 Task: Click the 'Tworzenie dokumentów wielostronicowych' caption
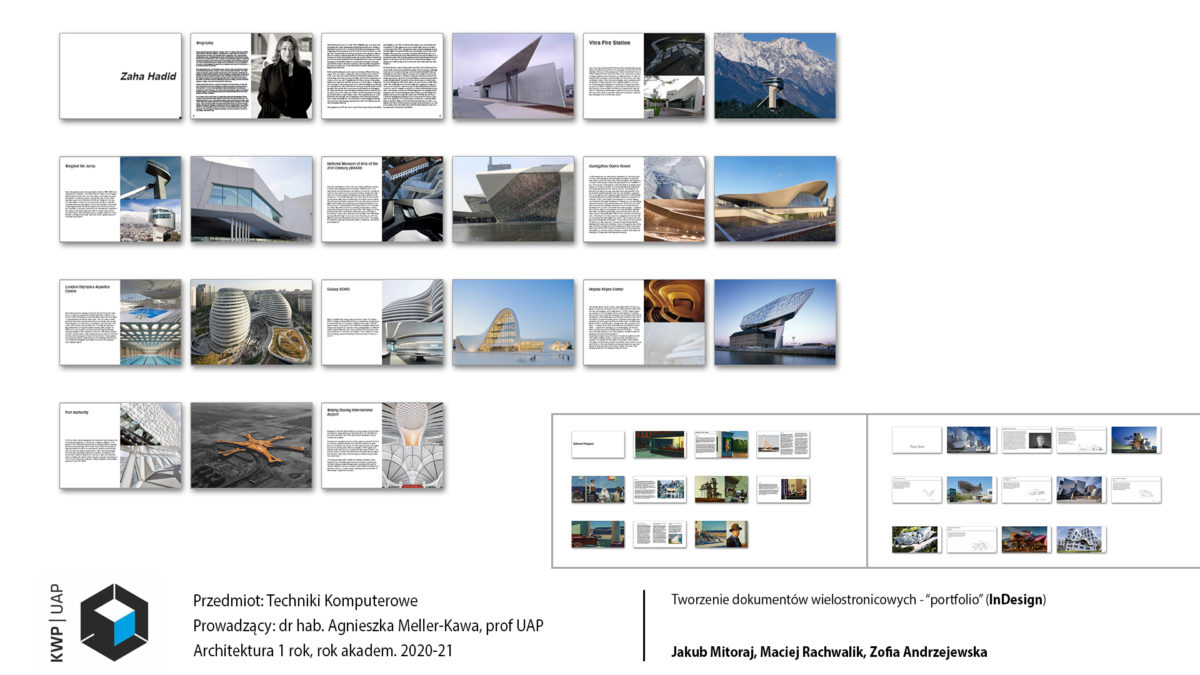click(858, 600)
